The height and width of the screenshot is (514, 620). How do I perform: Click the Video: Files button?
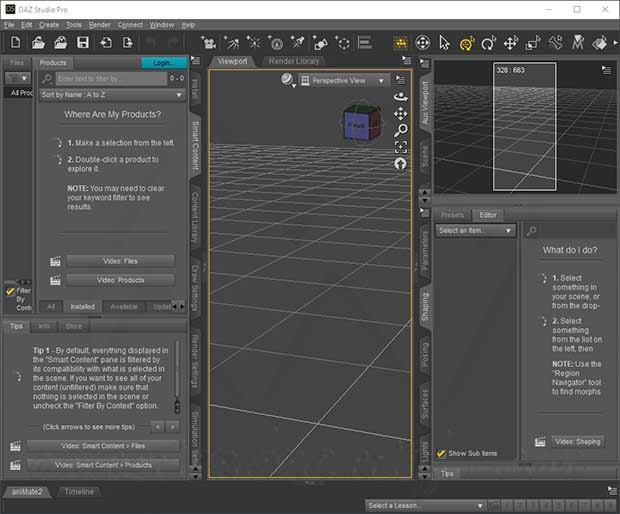tap(120, 261)
